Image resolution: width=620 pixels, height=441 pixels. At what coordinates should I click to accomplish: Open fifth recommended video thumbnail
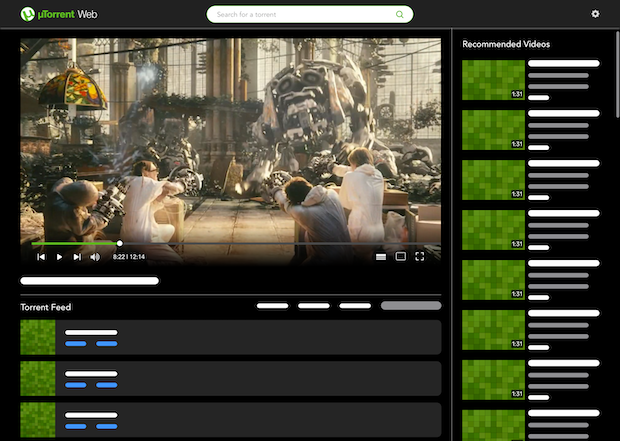pyautogui.click(x=493, y=280)
